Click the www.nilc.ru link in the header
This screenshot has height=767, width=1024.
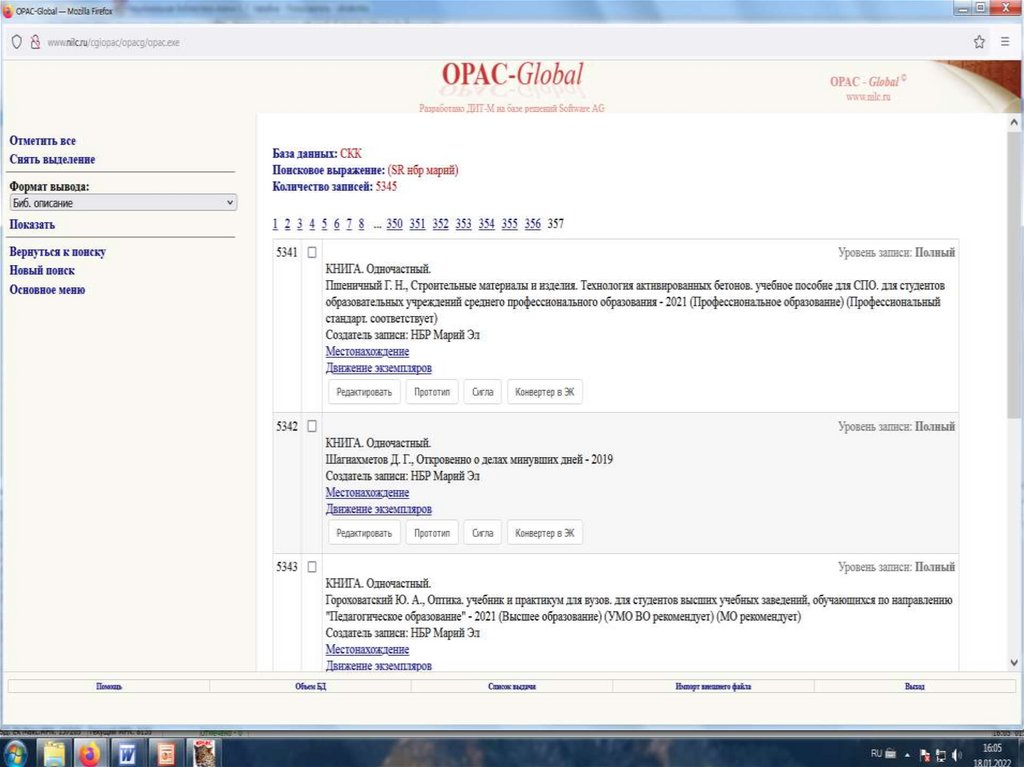pyautogui.click(x=868, y=97)
